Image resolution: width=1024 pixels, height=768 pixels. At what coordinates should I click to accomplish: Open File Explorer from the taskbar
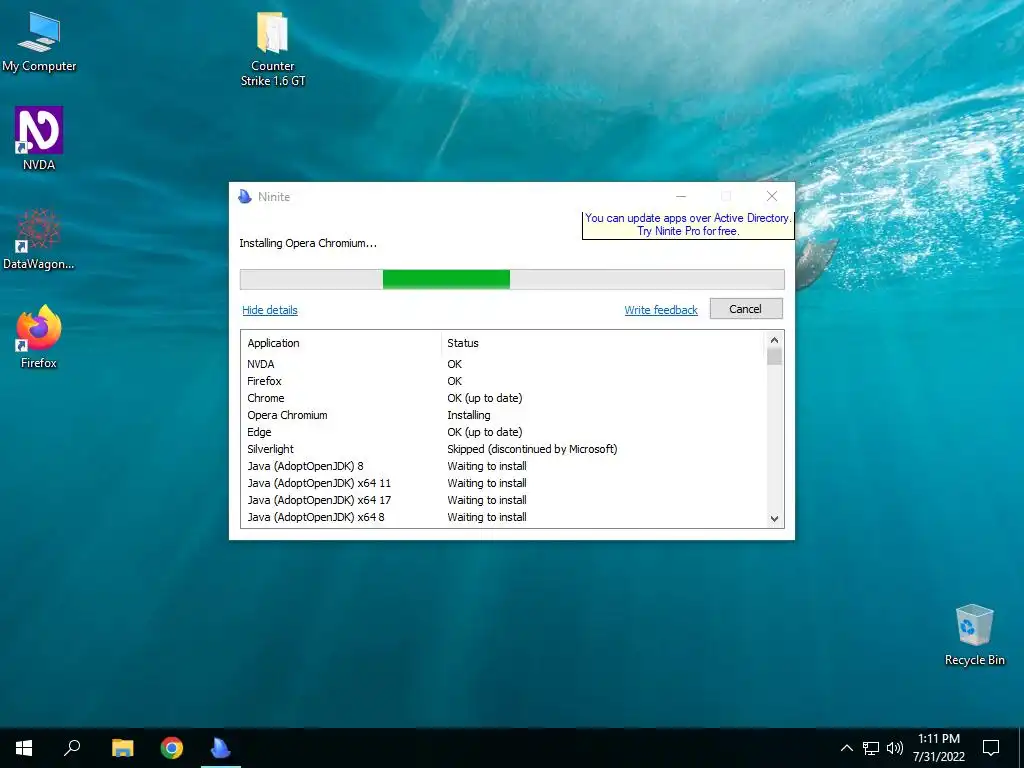point(122,748)
